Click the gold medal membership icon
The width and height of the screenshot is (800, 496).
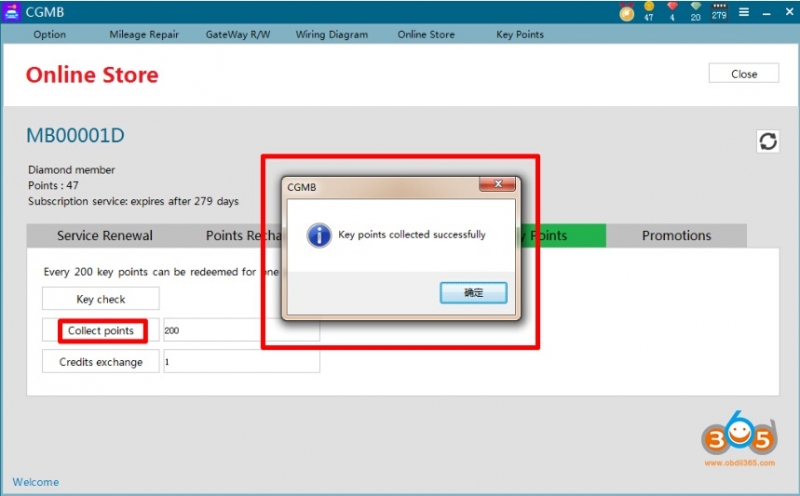click(627, 12)
